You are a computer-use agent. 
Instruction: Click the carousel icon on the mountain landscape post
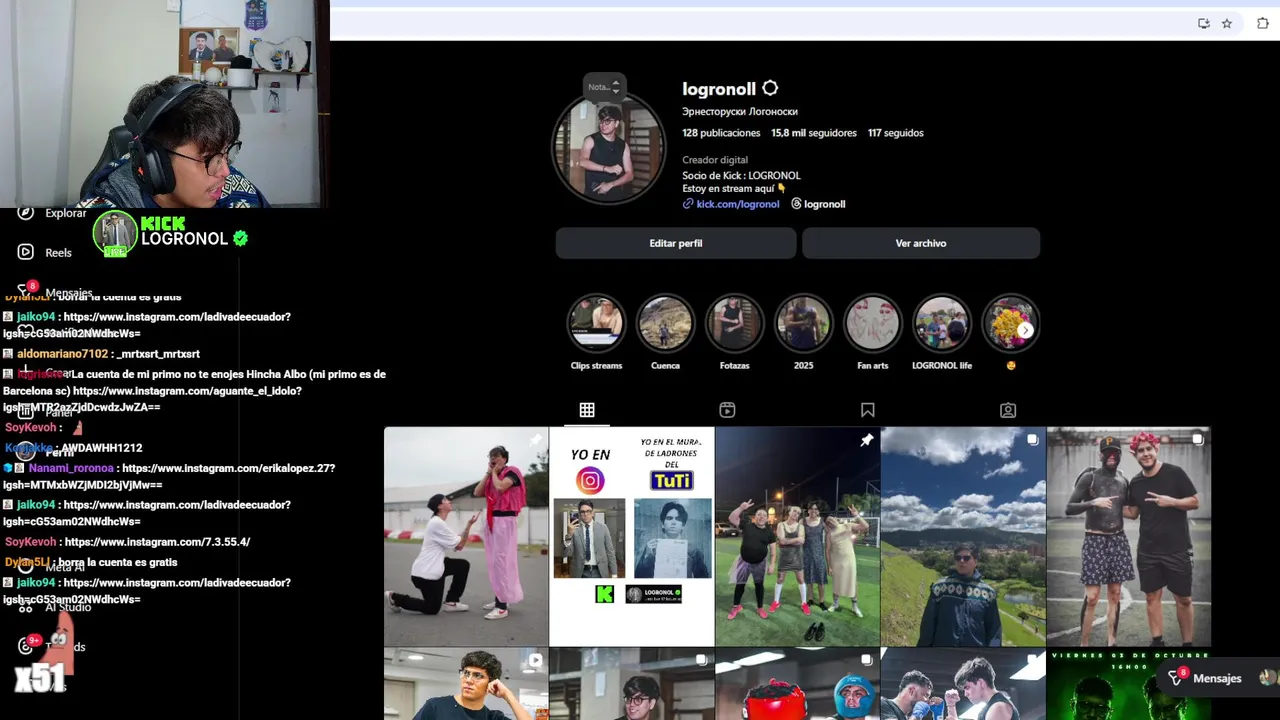click(x=1032, y=440)
